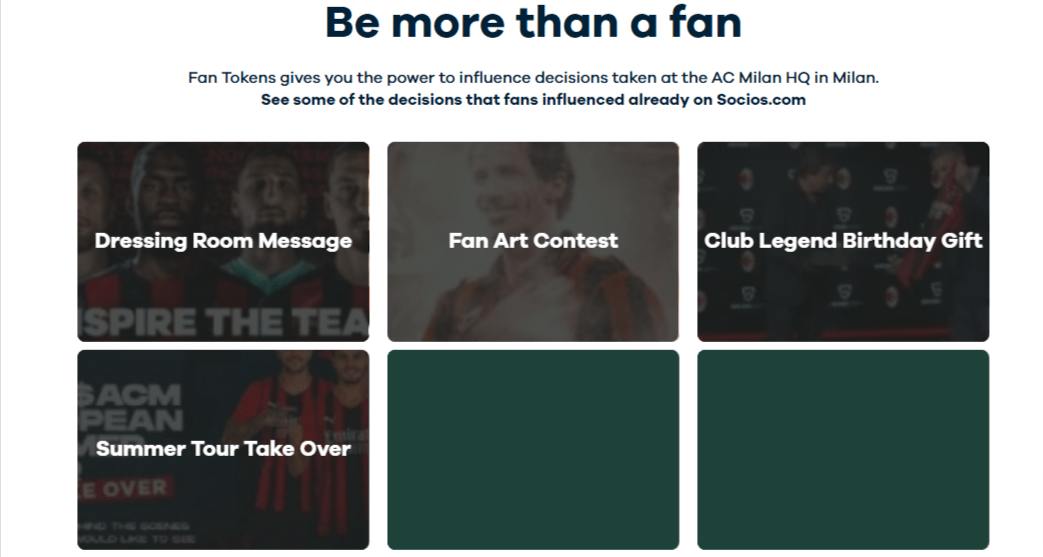The image size is (1043, 557).
Task: Click the 'Fan Art Contest' title text
Action: (533, 241)
